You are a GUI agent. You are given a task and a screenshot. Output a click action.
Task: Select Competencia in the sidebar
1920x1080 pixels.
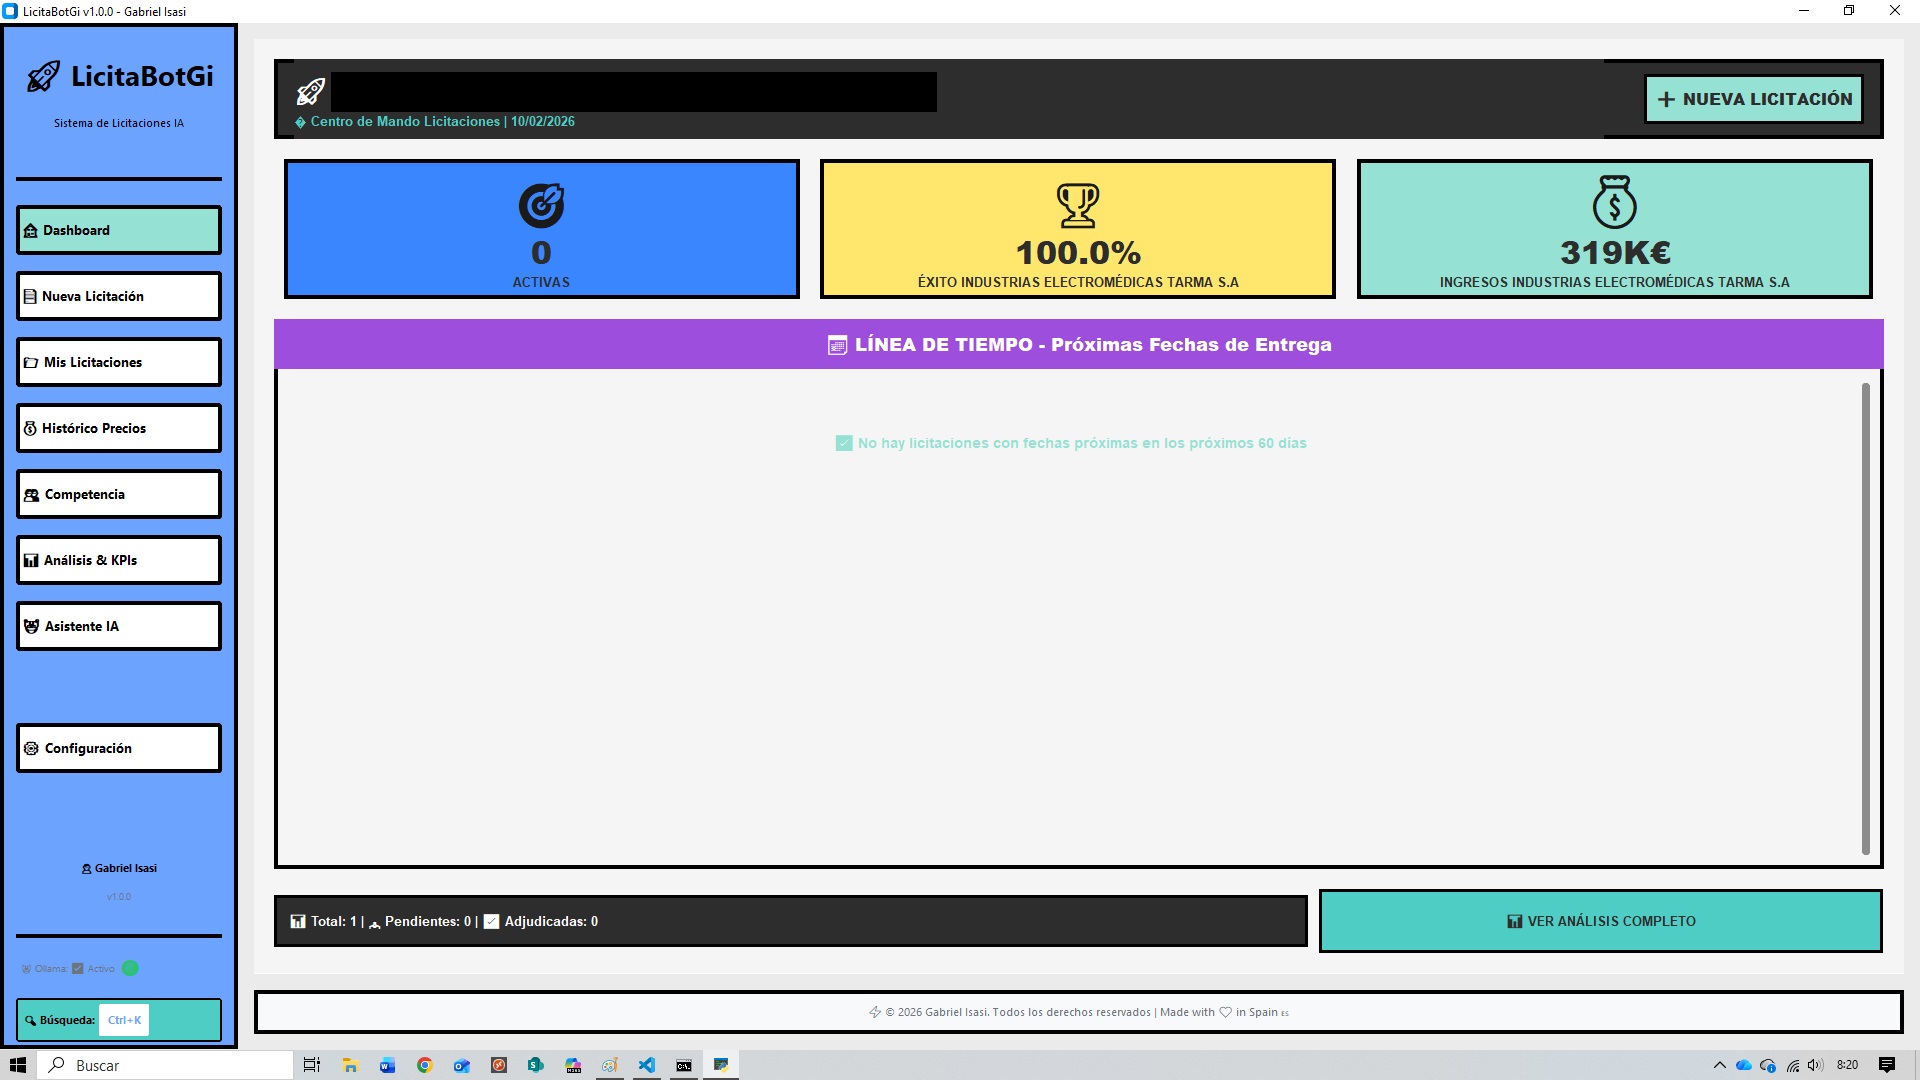click(x=118, y=494)
